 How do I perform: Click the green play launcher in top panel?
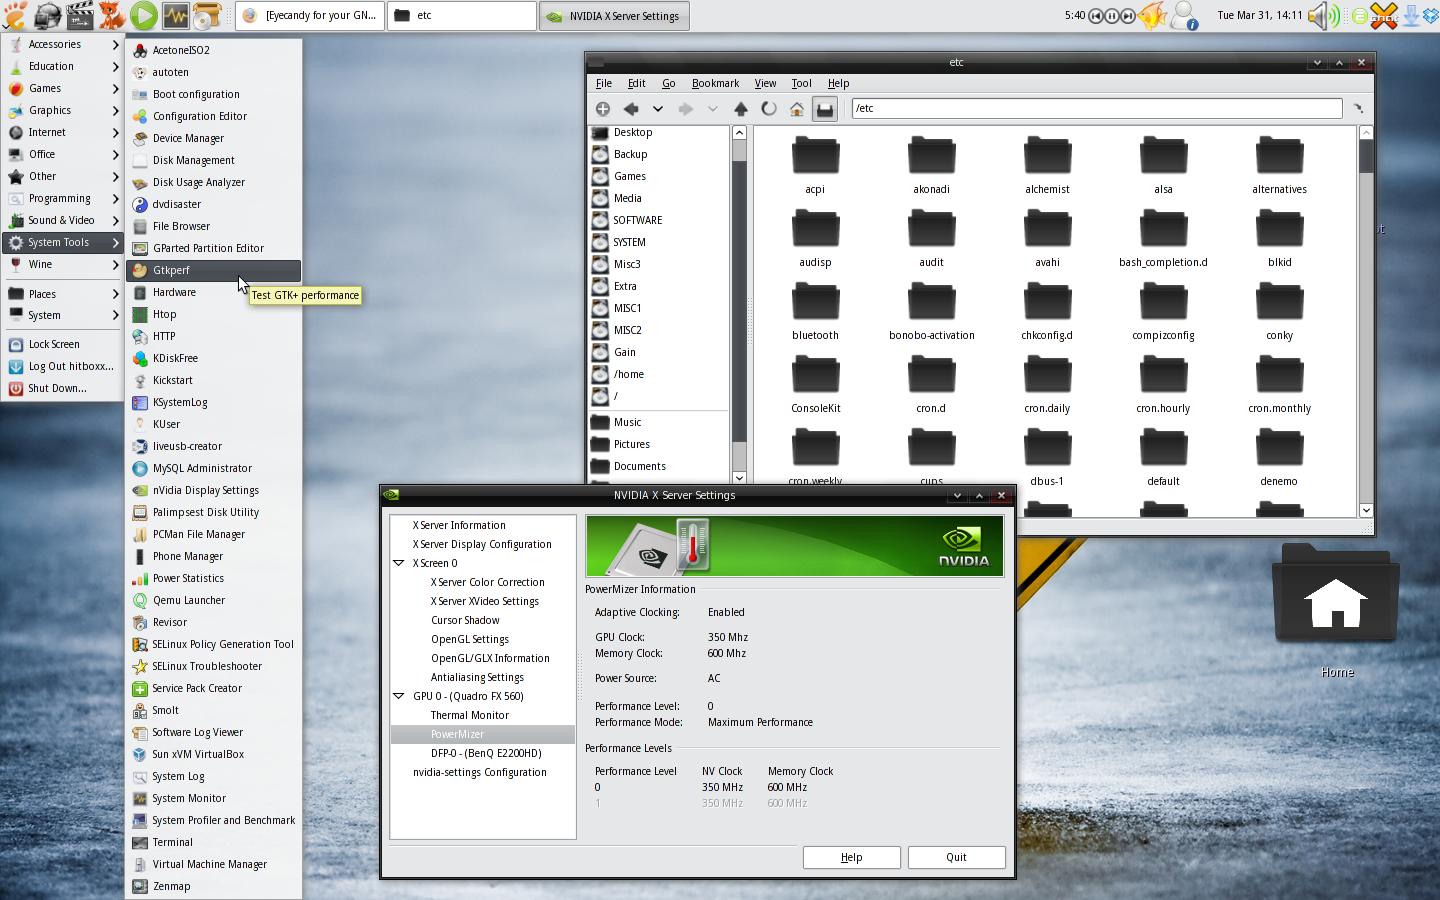pos(144,15)
